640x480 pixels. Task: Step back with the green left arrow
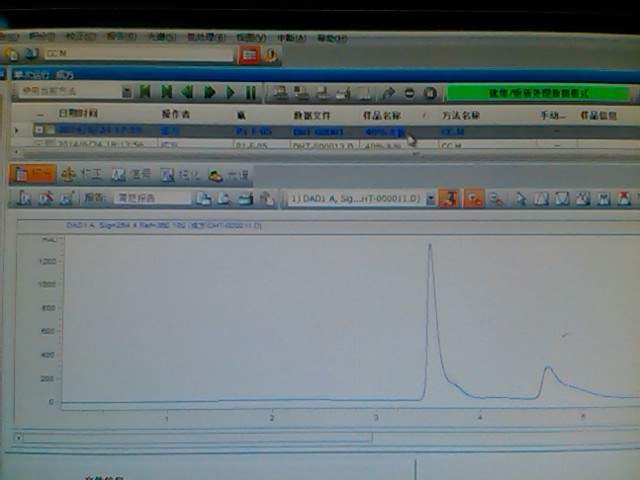(187, 92)
